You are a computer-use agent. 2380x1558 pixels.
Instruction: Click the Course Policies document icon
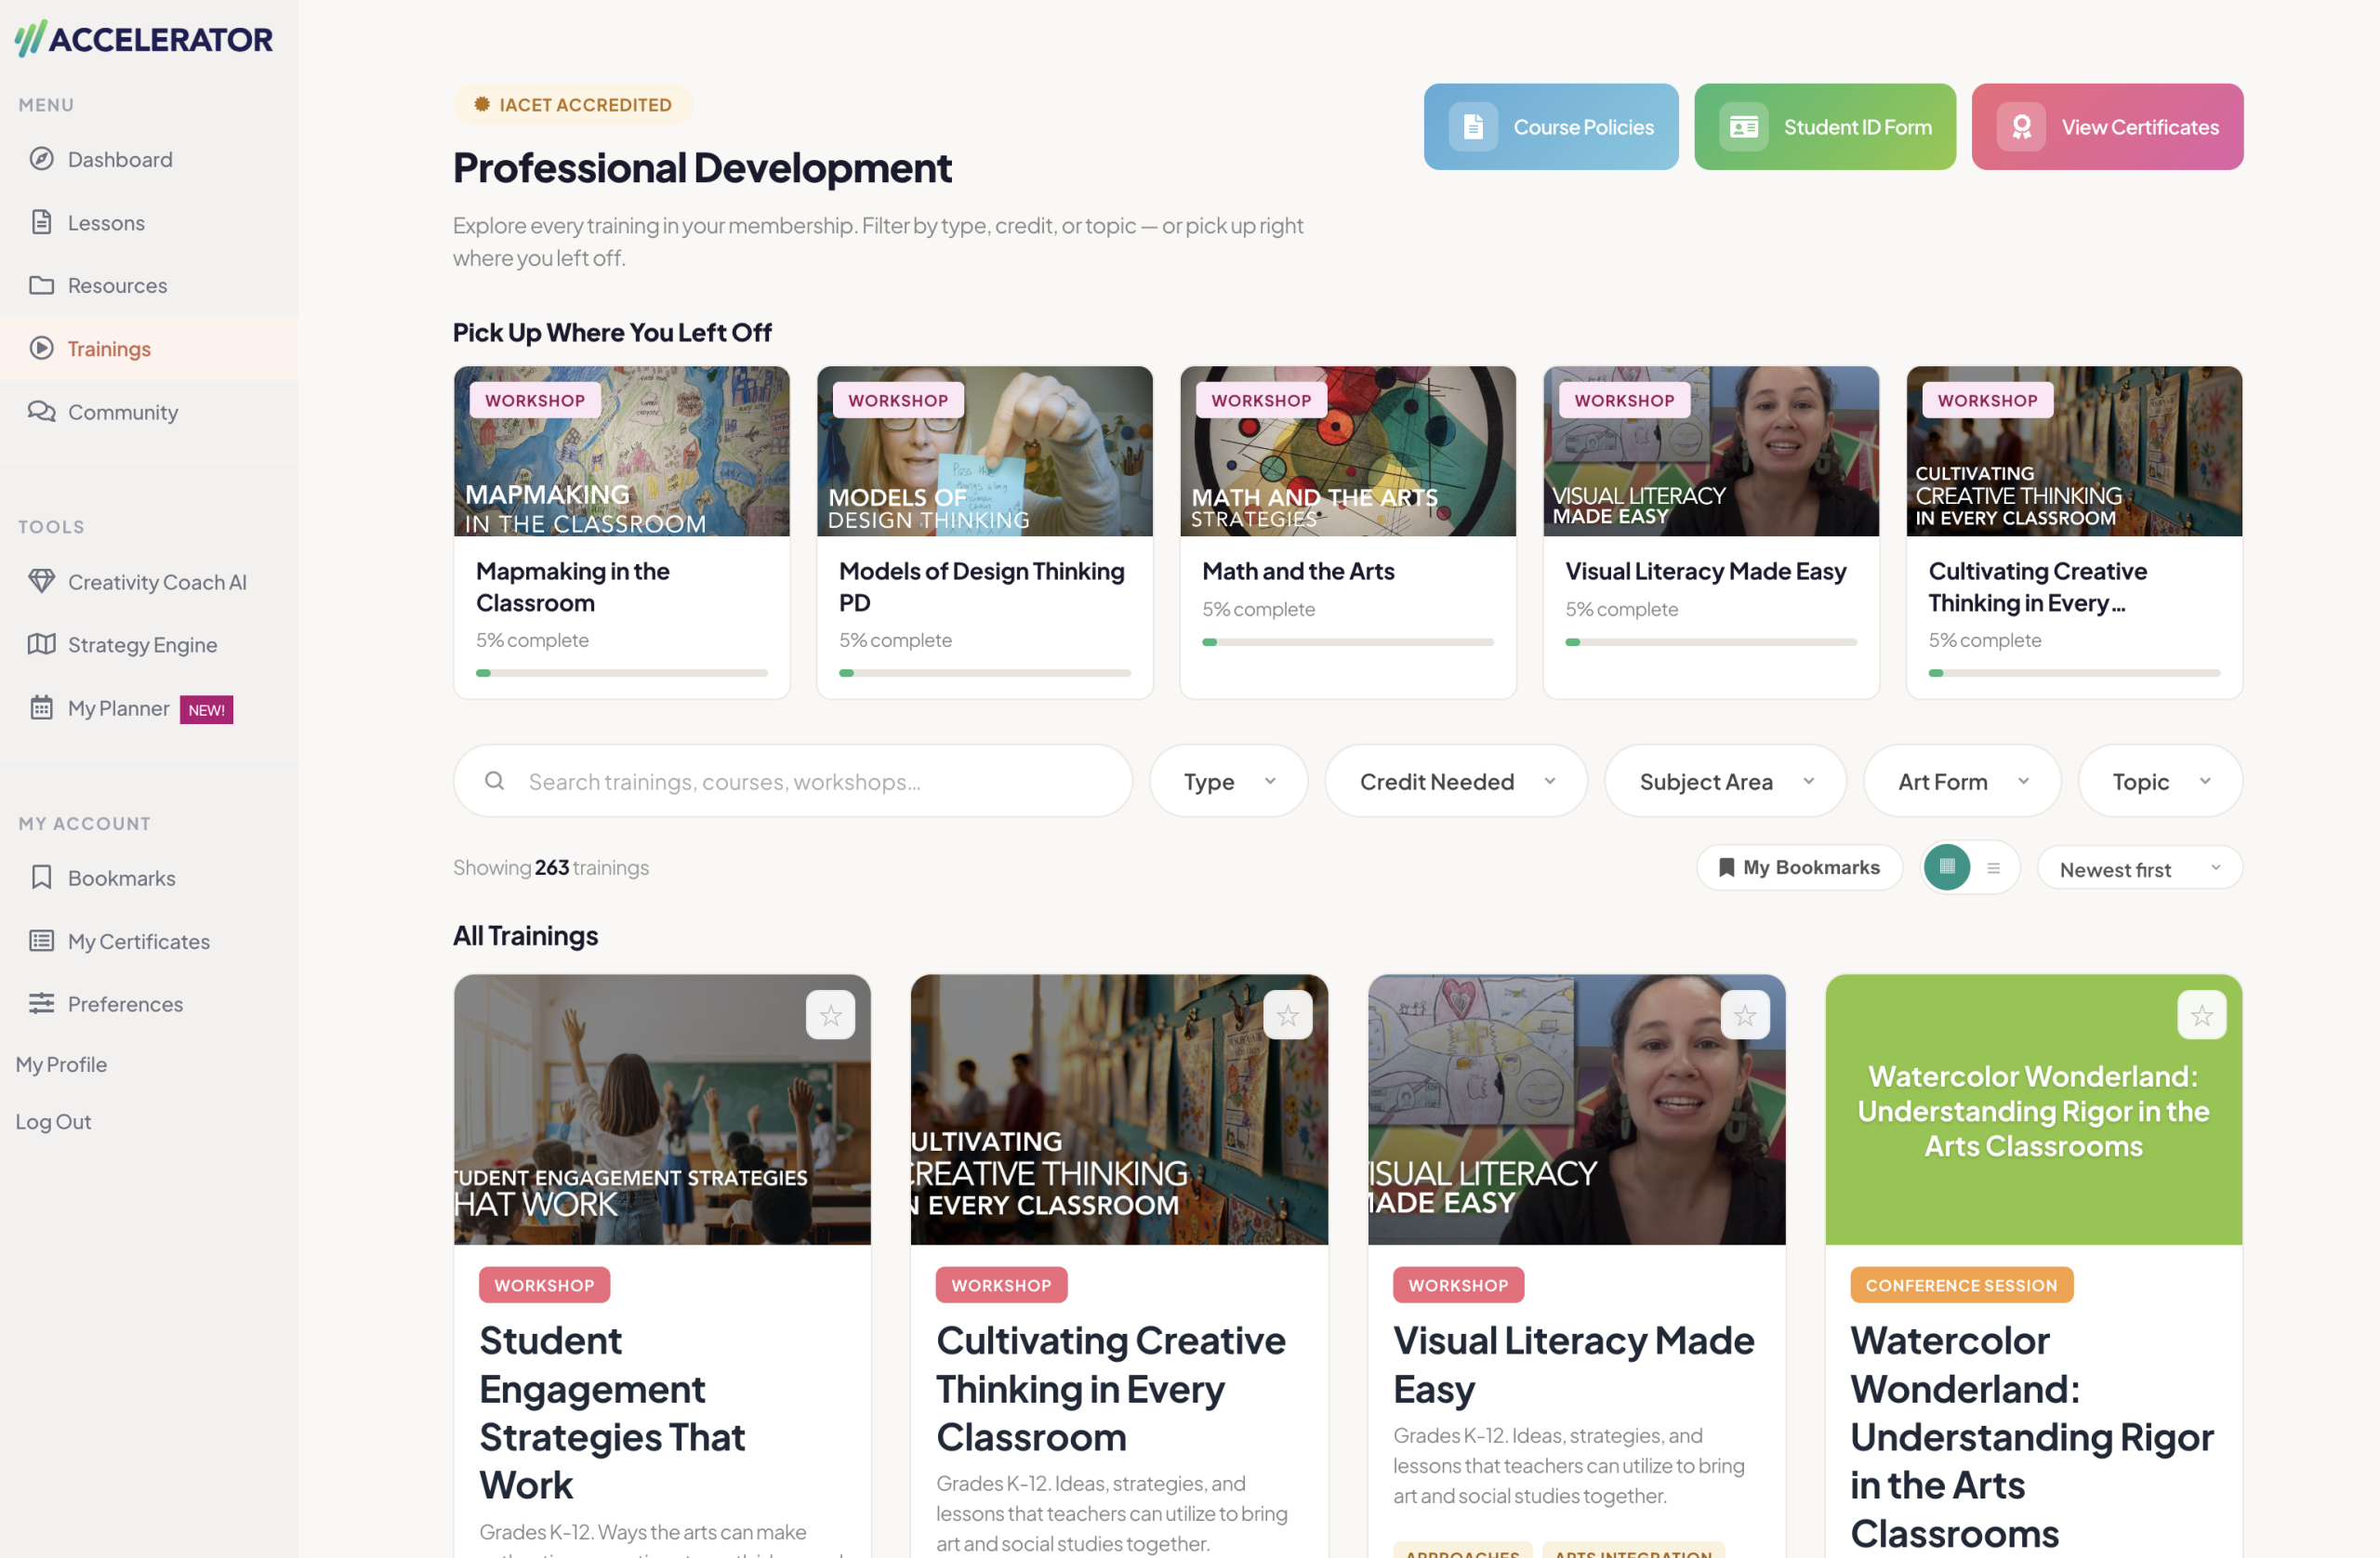click(1473, 127)
